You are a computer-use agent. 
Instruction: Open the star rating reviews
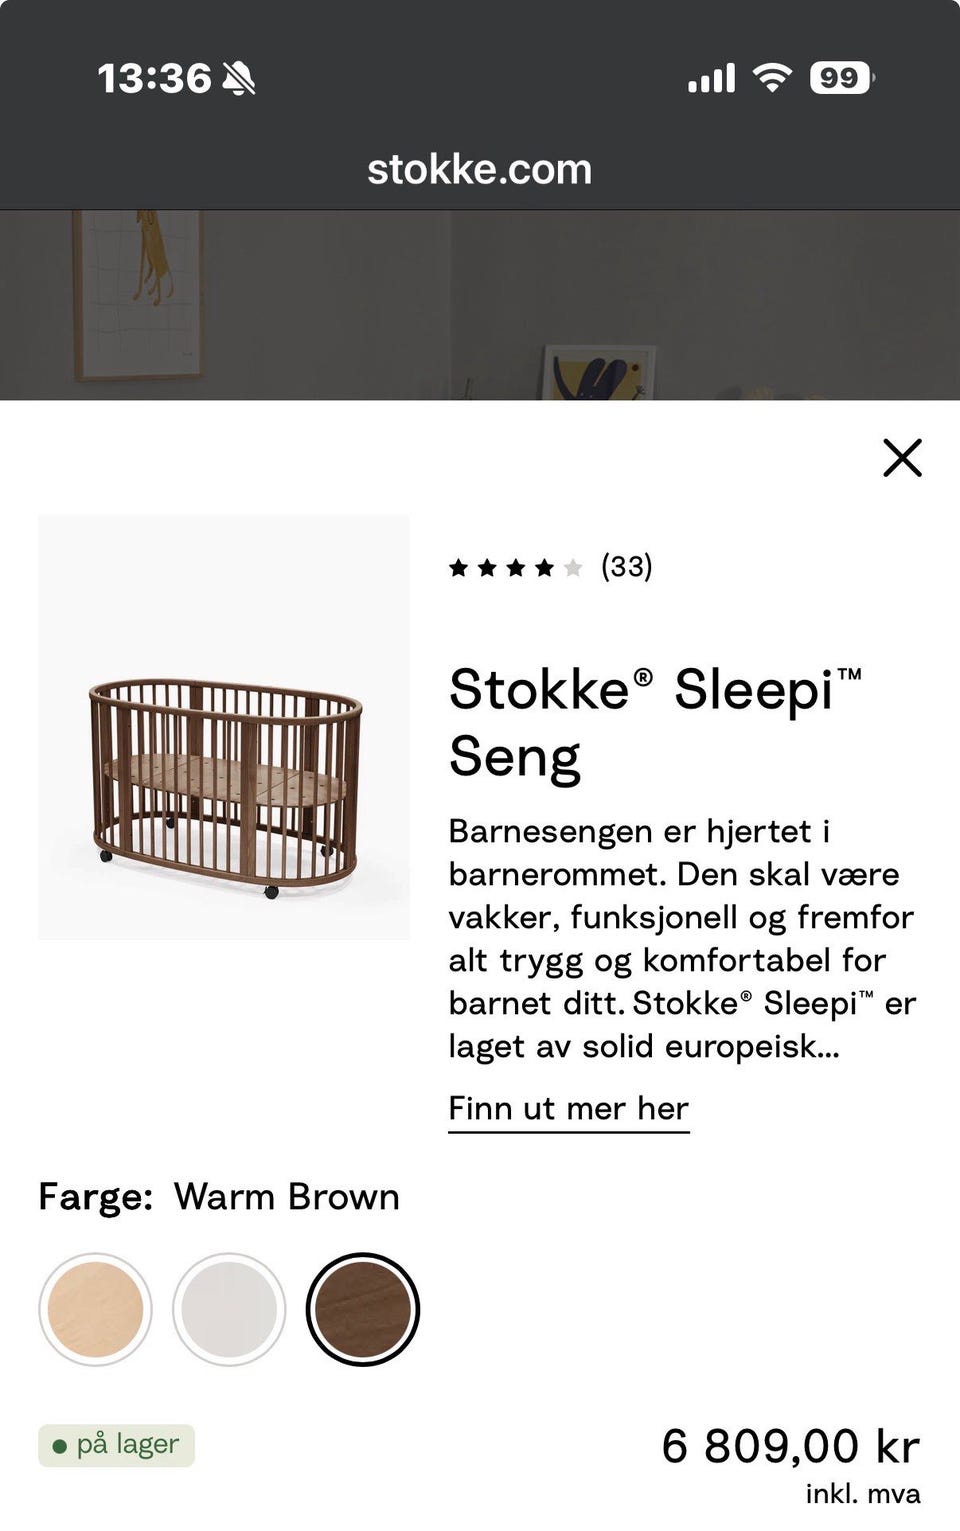515,568
